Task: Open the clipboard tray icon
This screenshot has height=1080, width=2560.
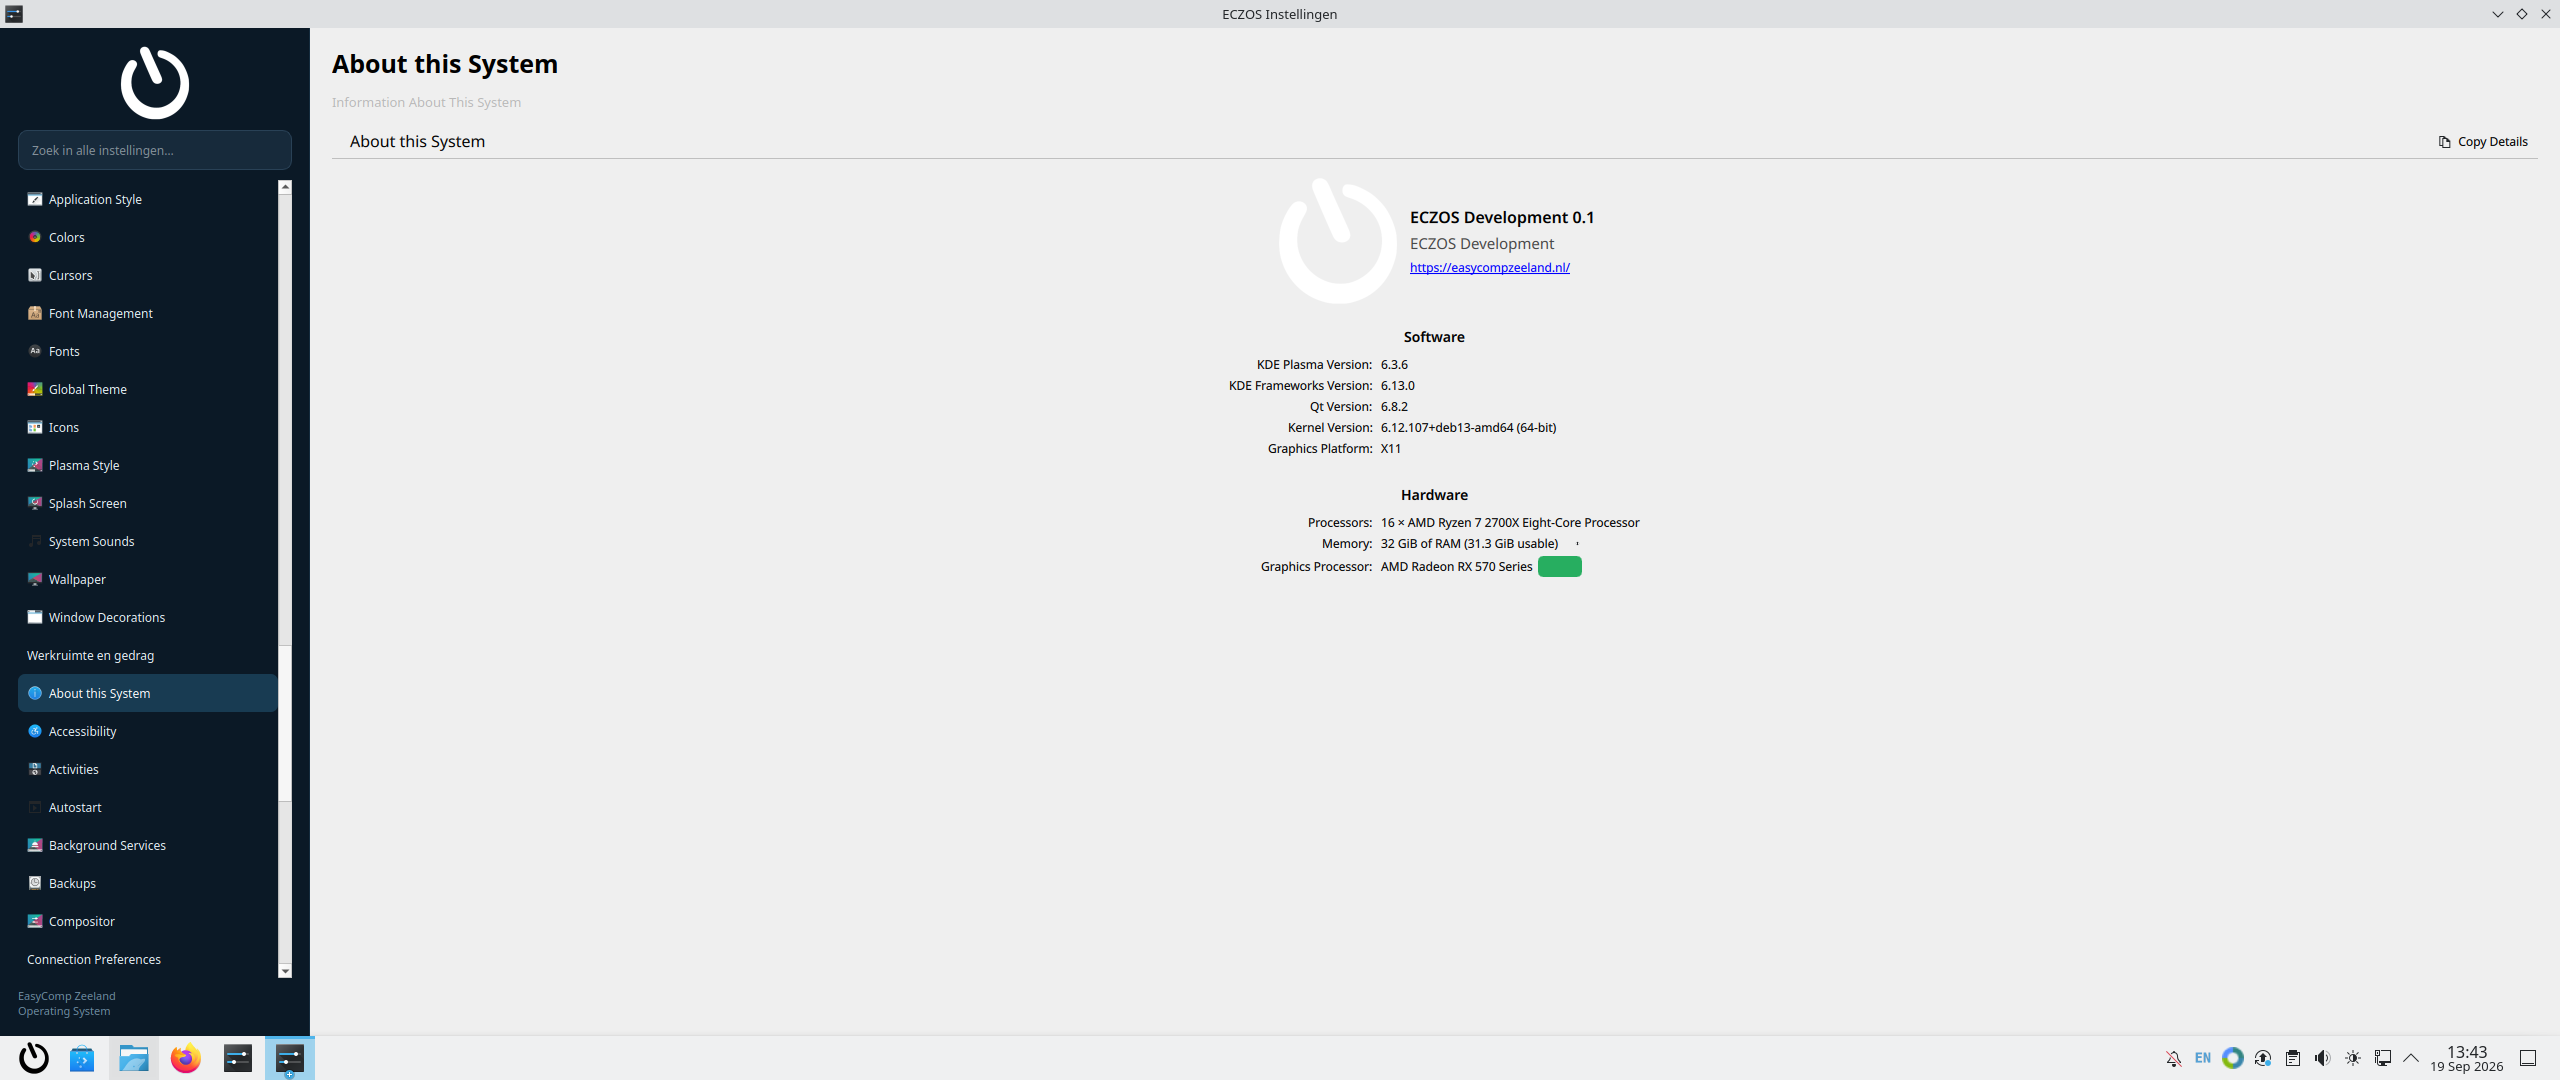Action: tap(2293, 1058)
